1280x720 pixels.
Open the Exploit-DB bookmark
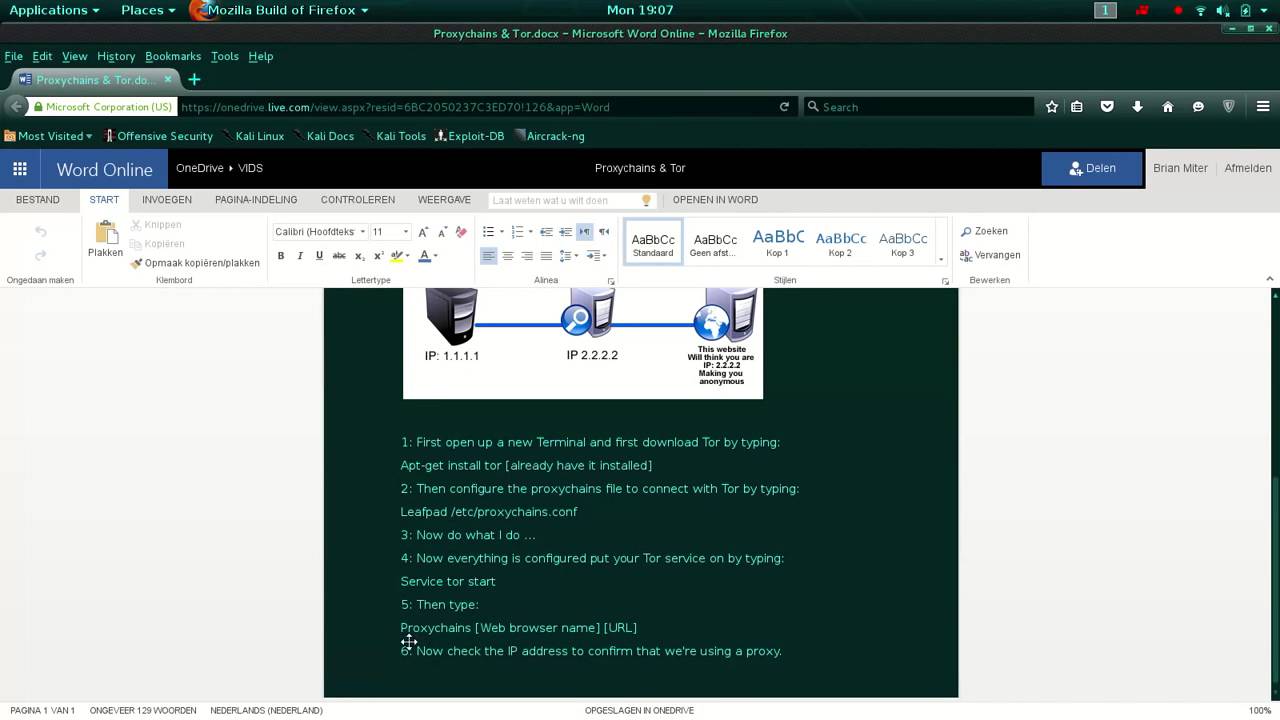[469, 136]
